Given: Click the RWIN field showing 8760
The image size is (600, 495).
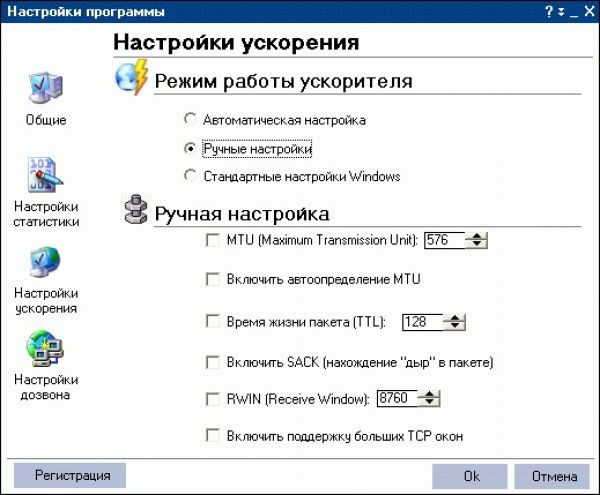Looking at the screenshot, I should [397, 399].
